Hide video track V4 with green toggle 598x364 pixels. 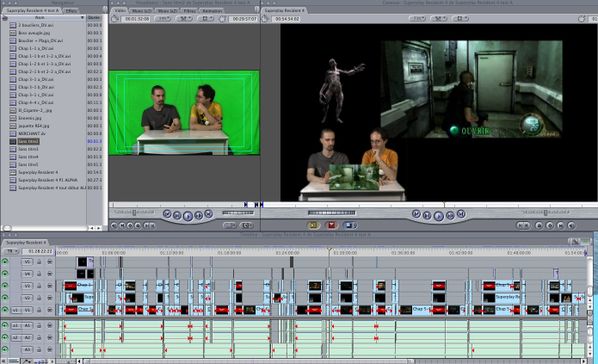(5, 274)
